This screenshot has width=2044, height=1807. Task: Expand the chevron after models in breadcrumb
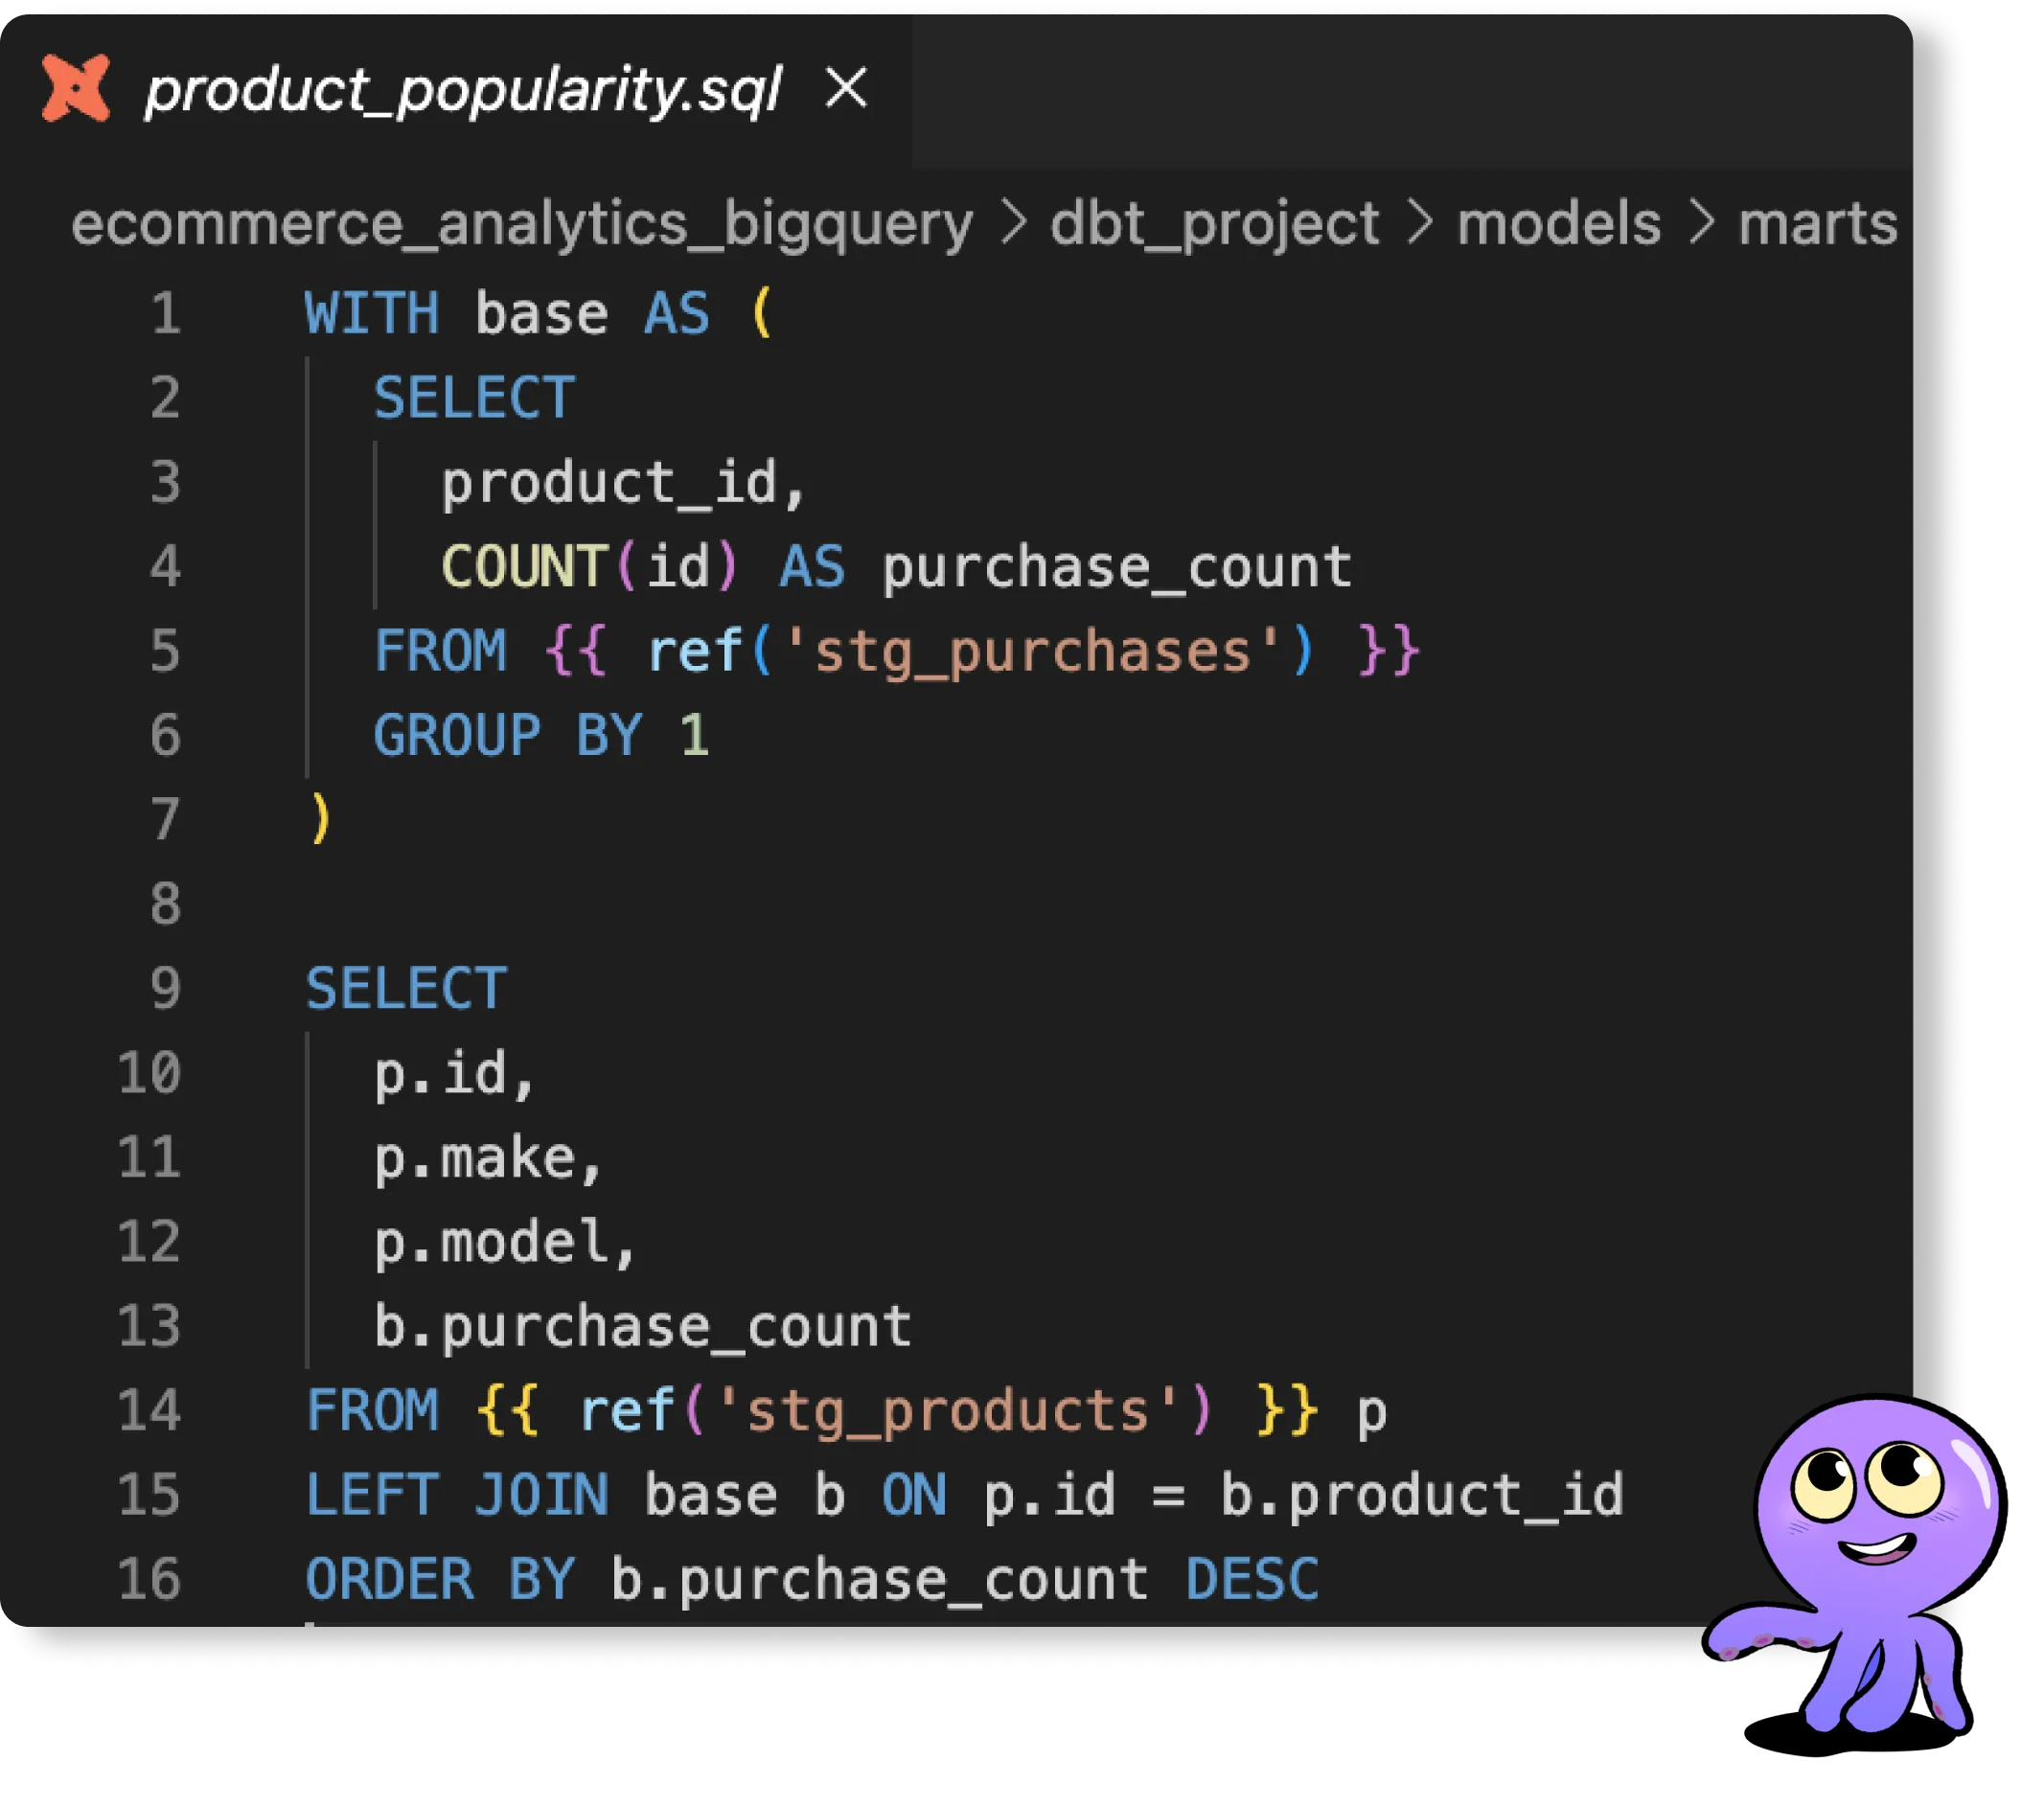pos(1705,225)
